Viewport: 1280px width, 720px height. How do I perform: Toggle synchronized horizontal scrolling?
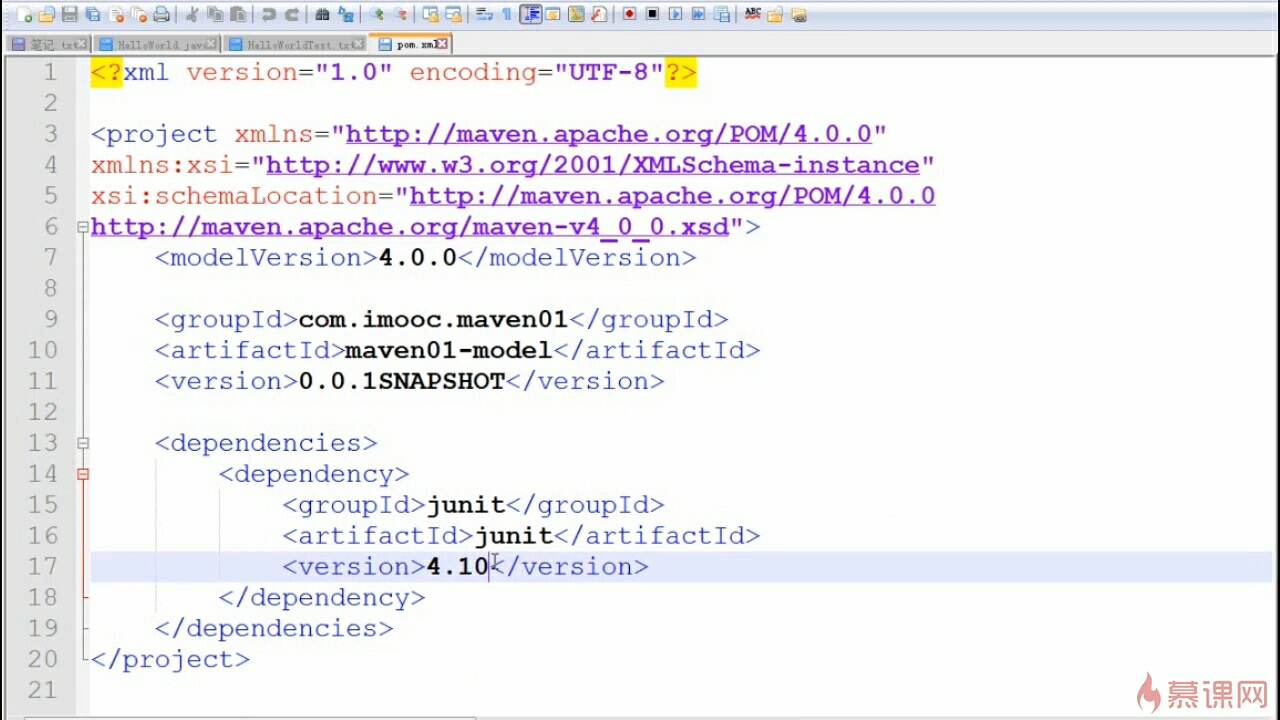[x=454, y=14]
